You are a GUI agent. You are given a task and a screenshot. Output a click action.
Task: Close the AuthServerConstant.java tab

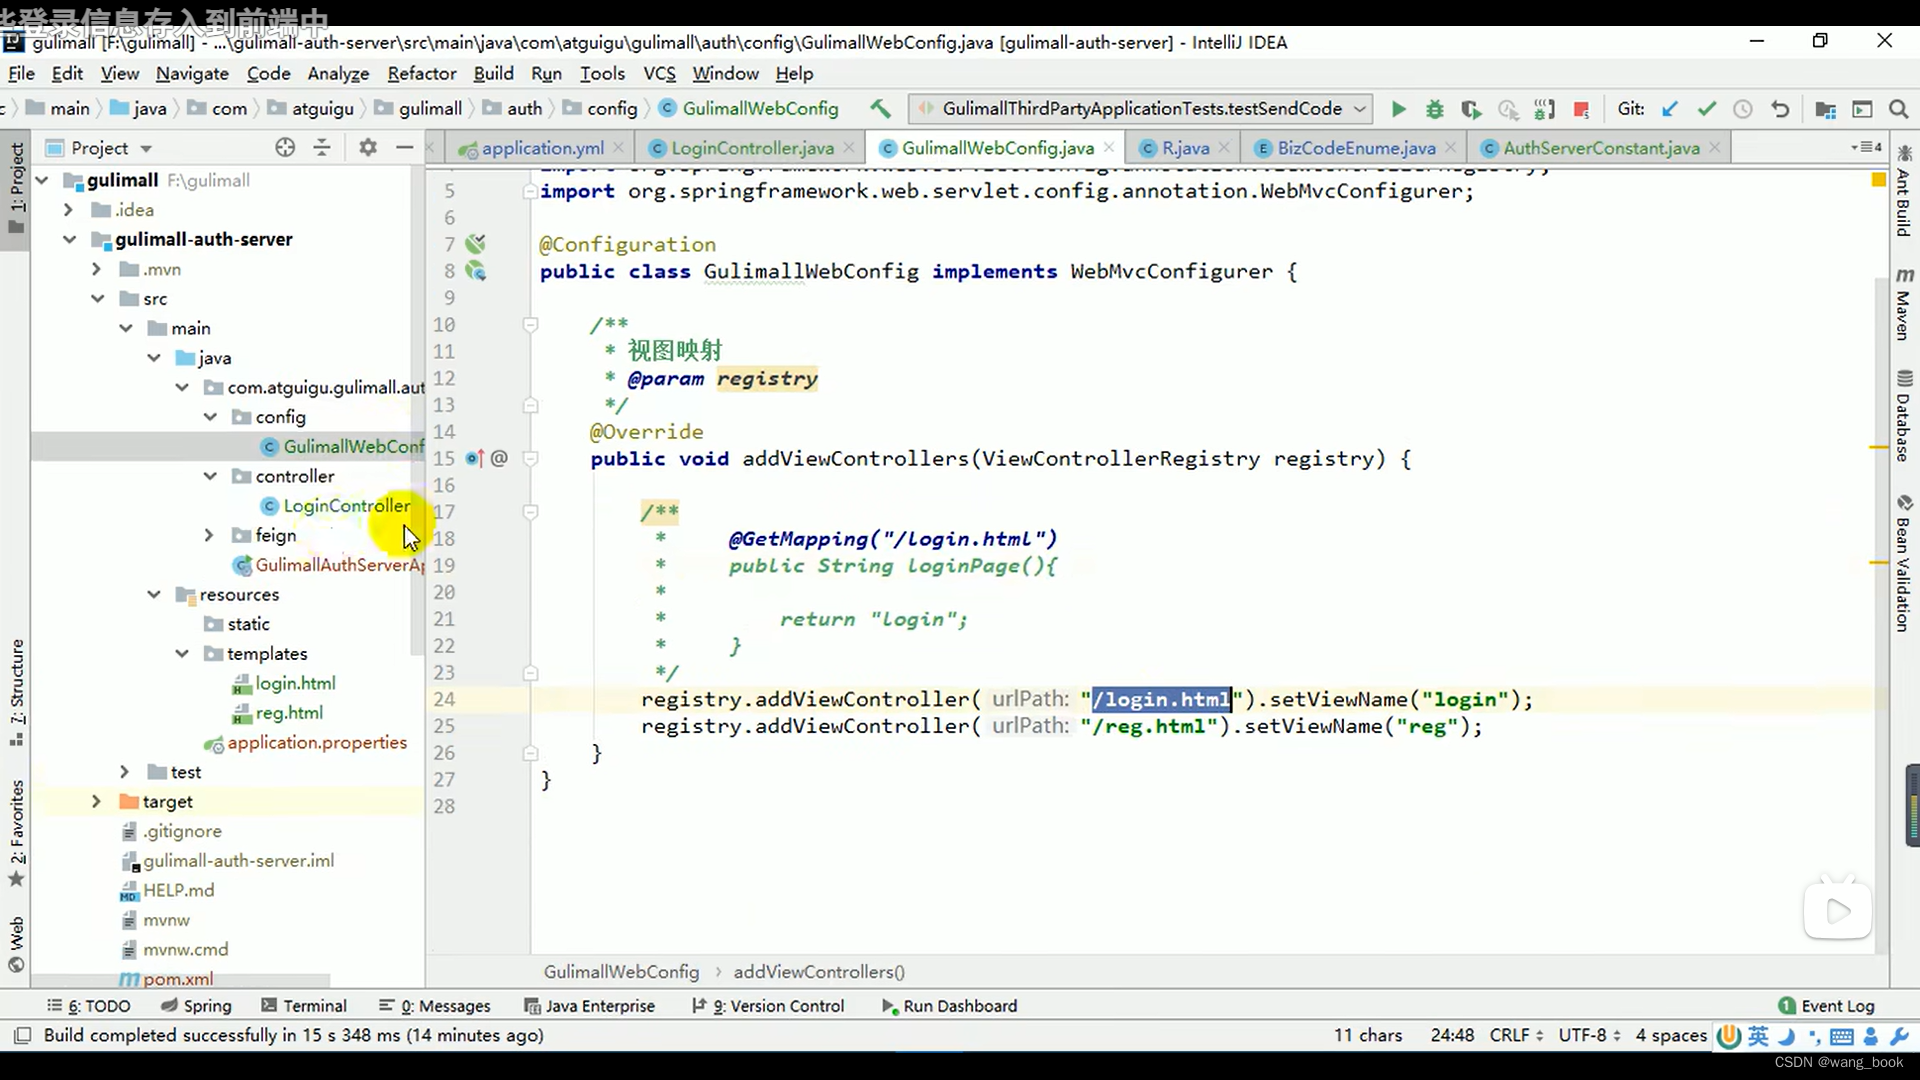point(1715,148)
